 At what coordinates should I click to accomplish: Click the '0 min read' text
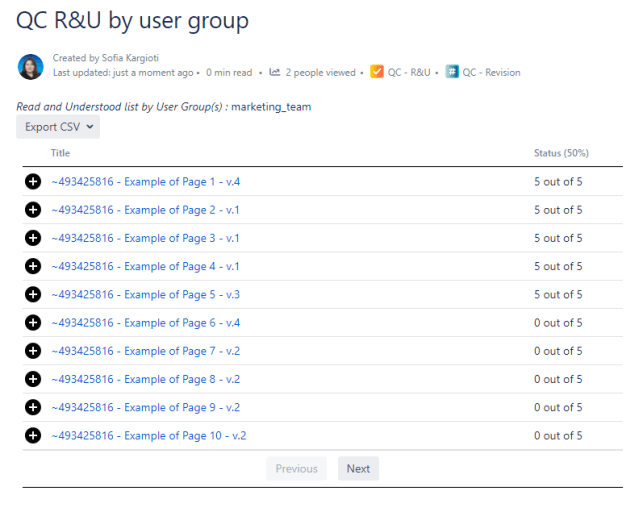coord(229,73)
